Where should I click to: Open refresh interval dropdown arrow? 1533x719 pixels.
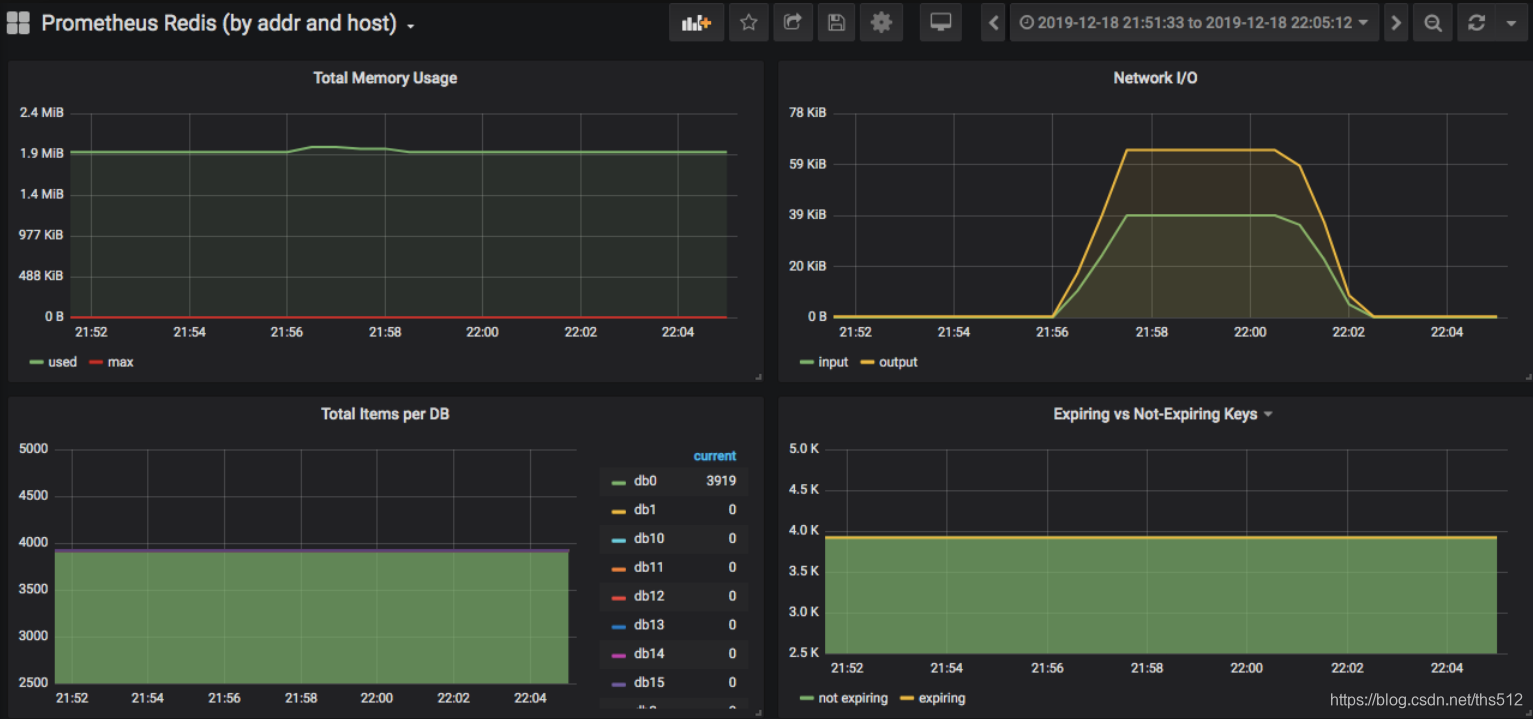tap(1511, 23)
